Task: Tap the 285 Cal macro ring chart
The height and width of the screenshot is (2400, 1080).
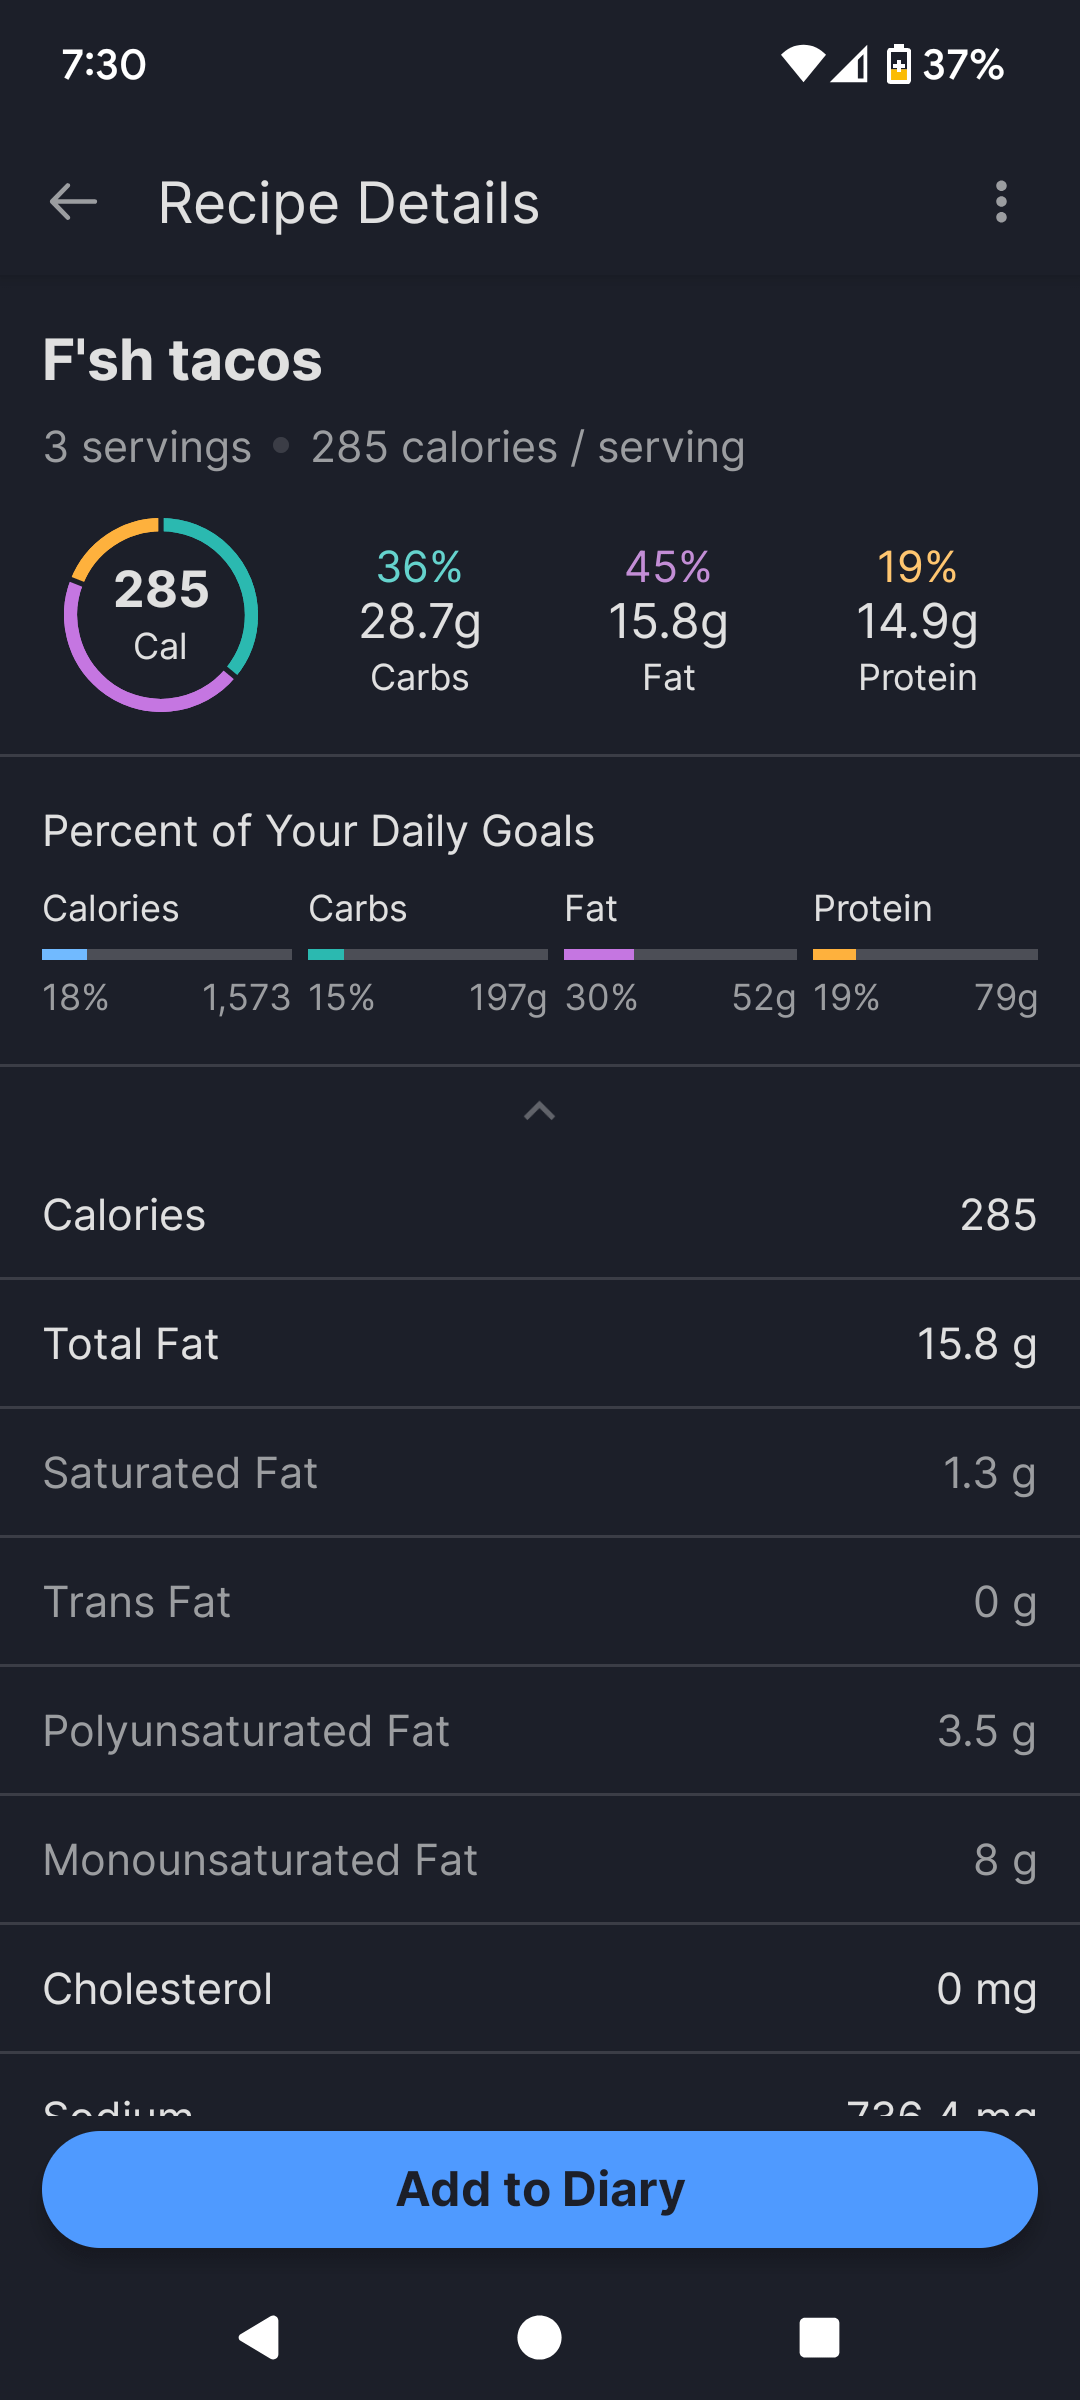Action: click(161, 614)
